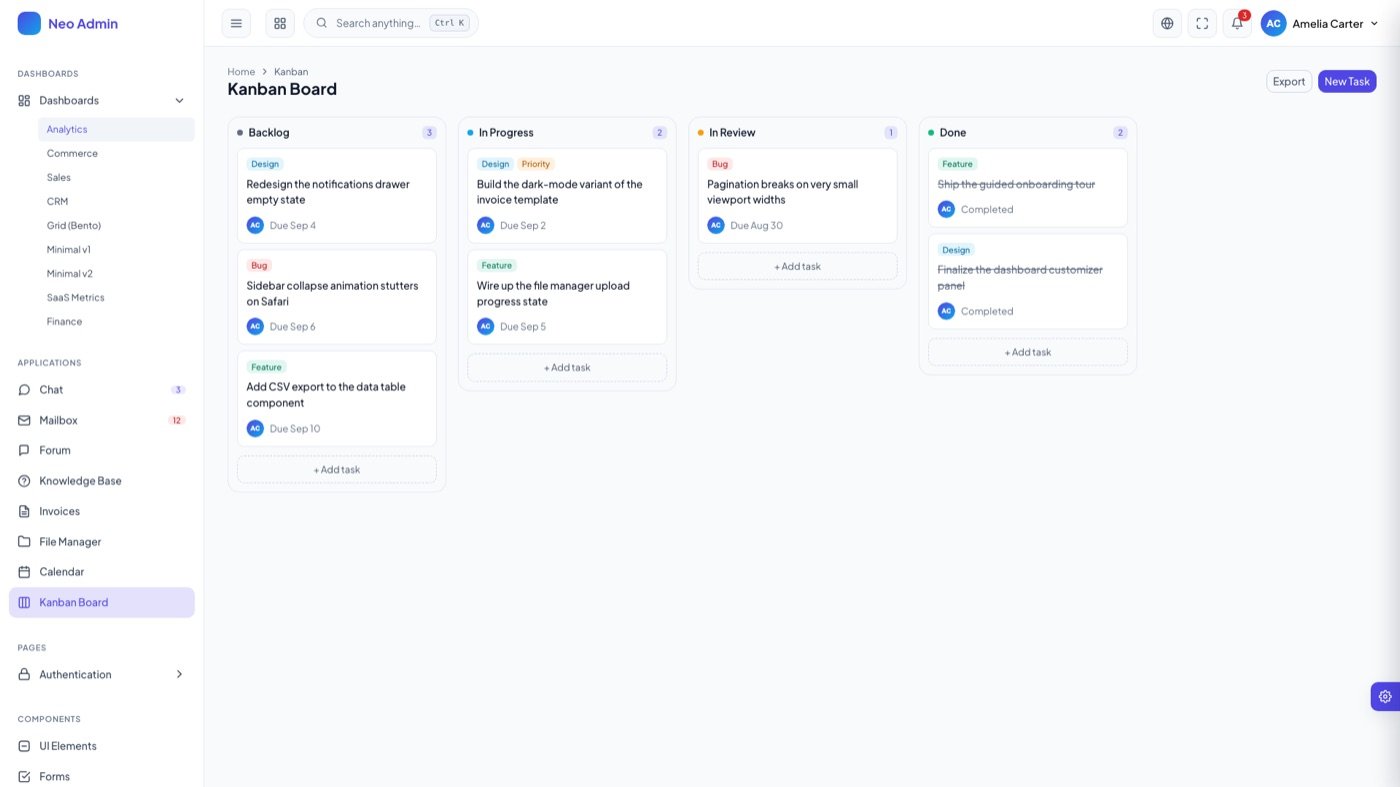Open the Pagination breaks task card
The image size is (1400, 787).
click(798, 196)
